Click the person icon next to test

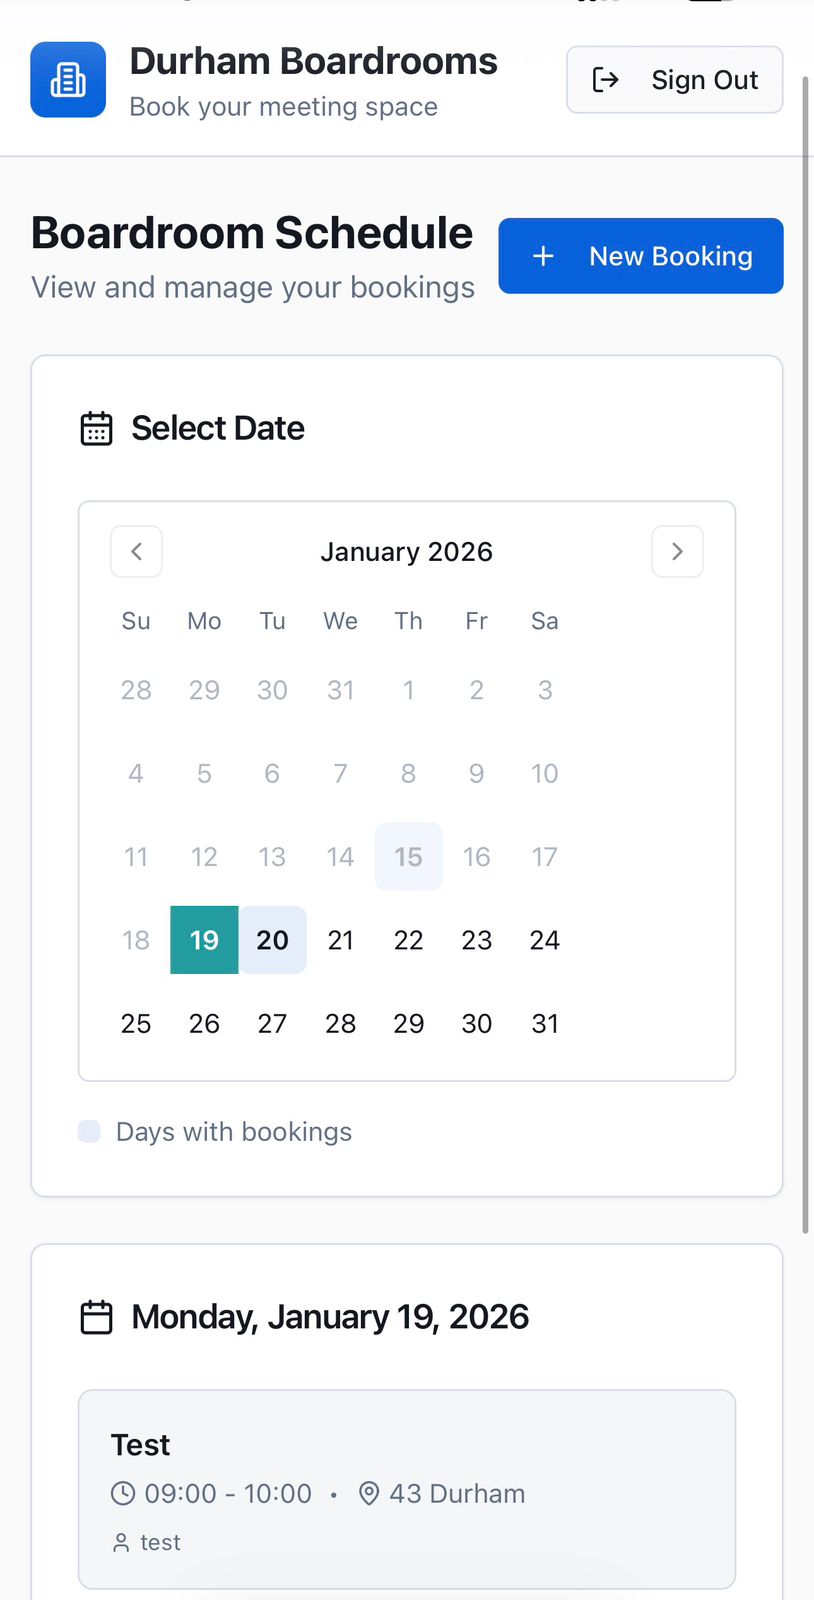(121, 1543)
